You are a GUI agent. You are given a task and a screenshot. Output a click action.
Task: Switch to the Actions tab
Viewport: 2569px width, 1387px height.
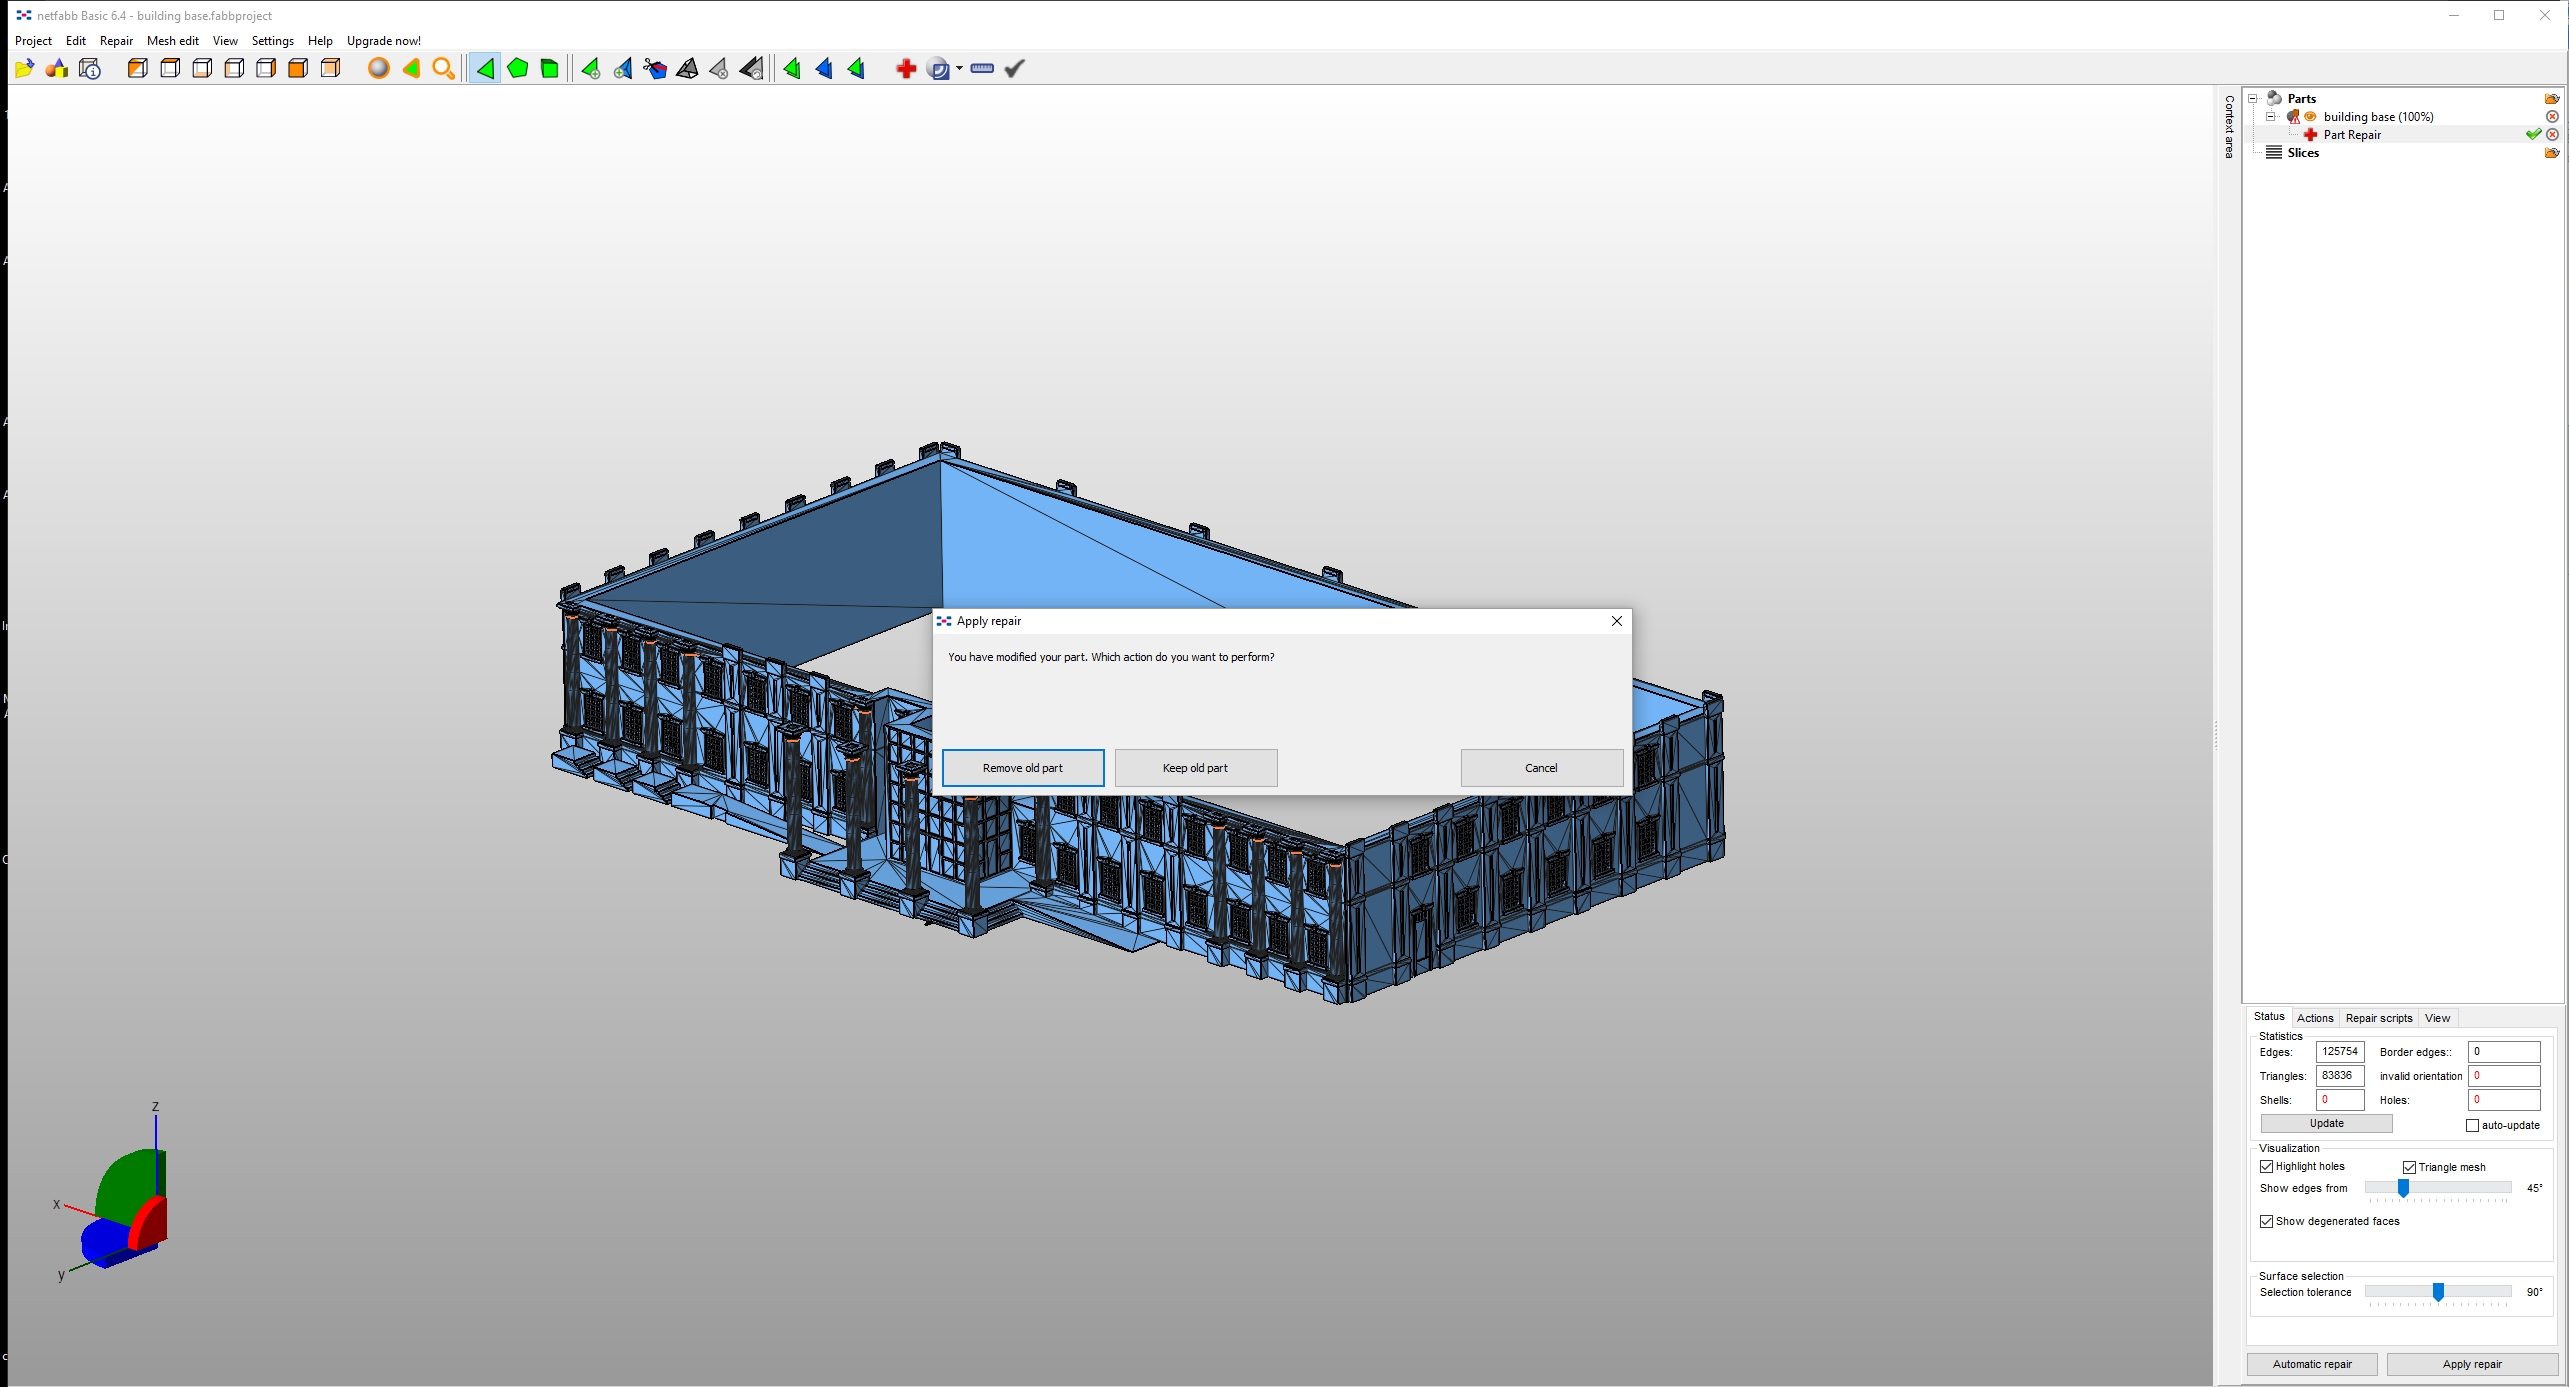[x=2315, y=1018]
